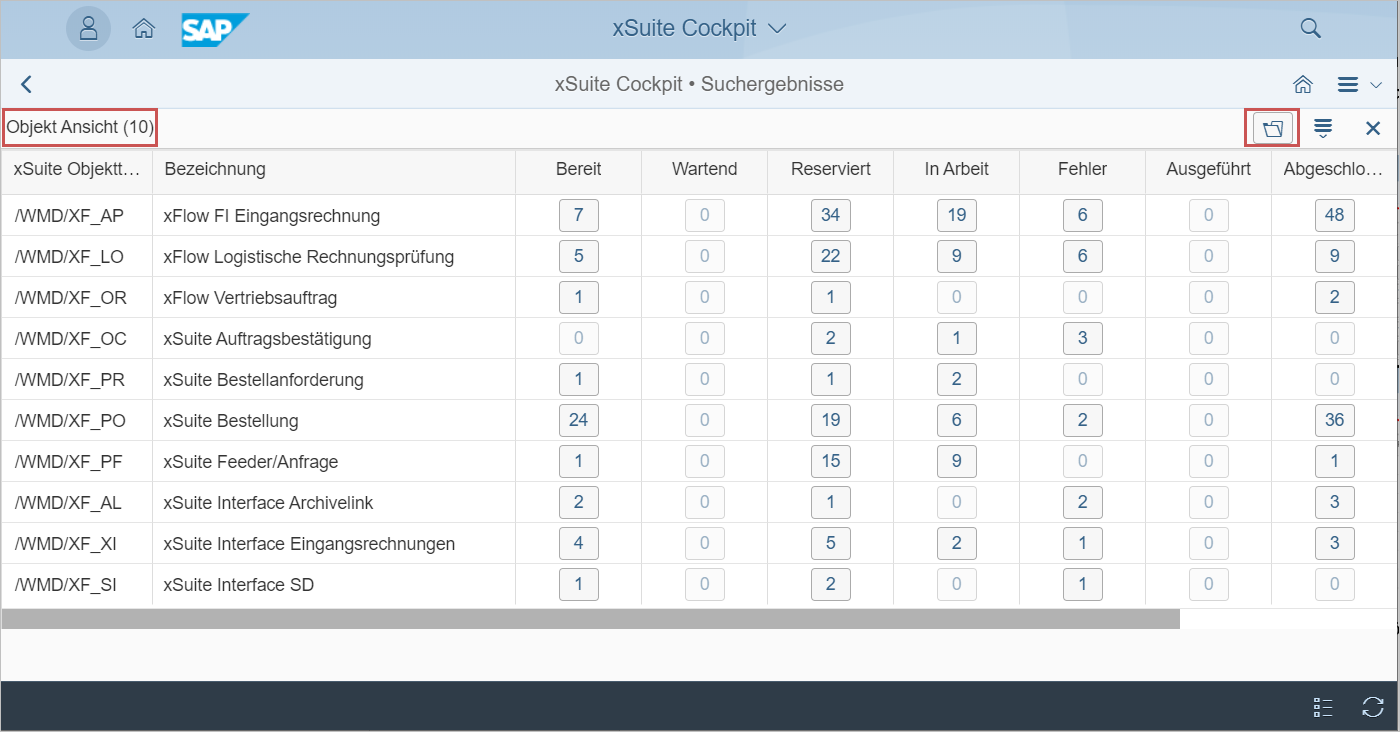Screen dimensions: 1400x732
Task: Click refresh icon in footer bar
Action: pyautogui.click(x=1373, y=707)
